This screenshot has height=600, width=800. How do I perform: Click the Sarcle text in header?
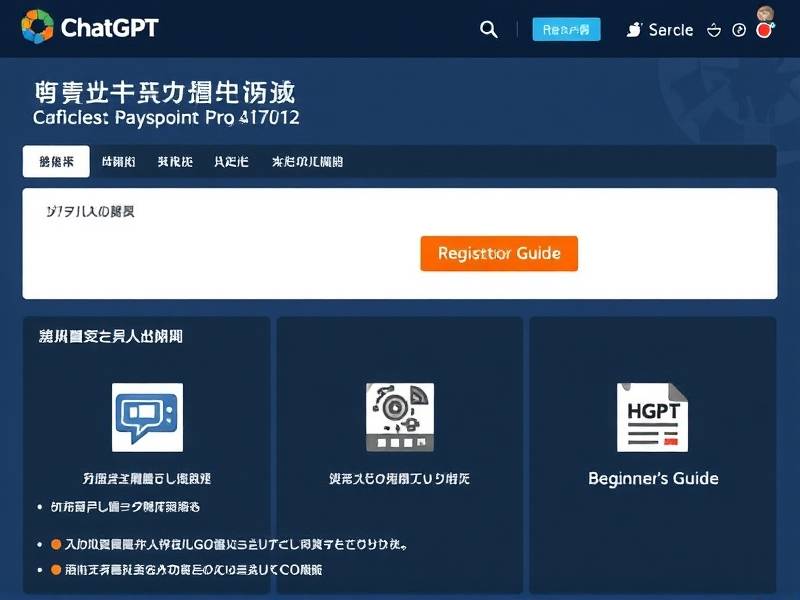pyautogui.click(x=670, y=30)
